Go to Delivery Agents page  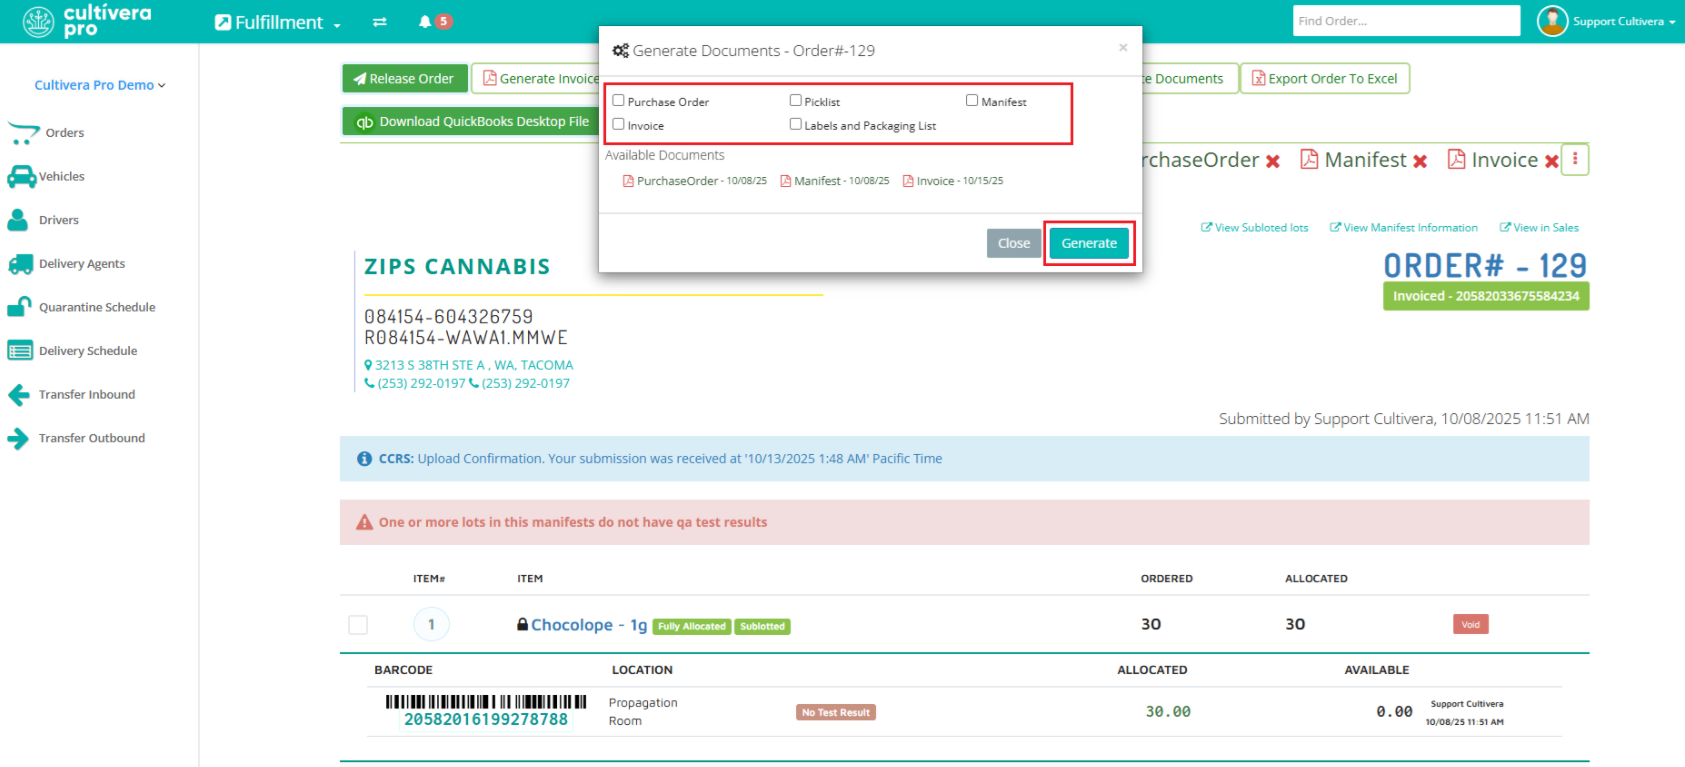click(x=82, y=264)
